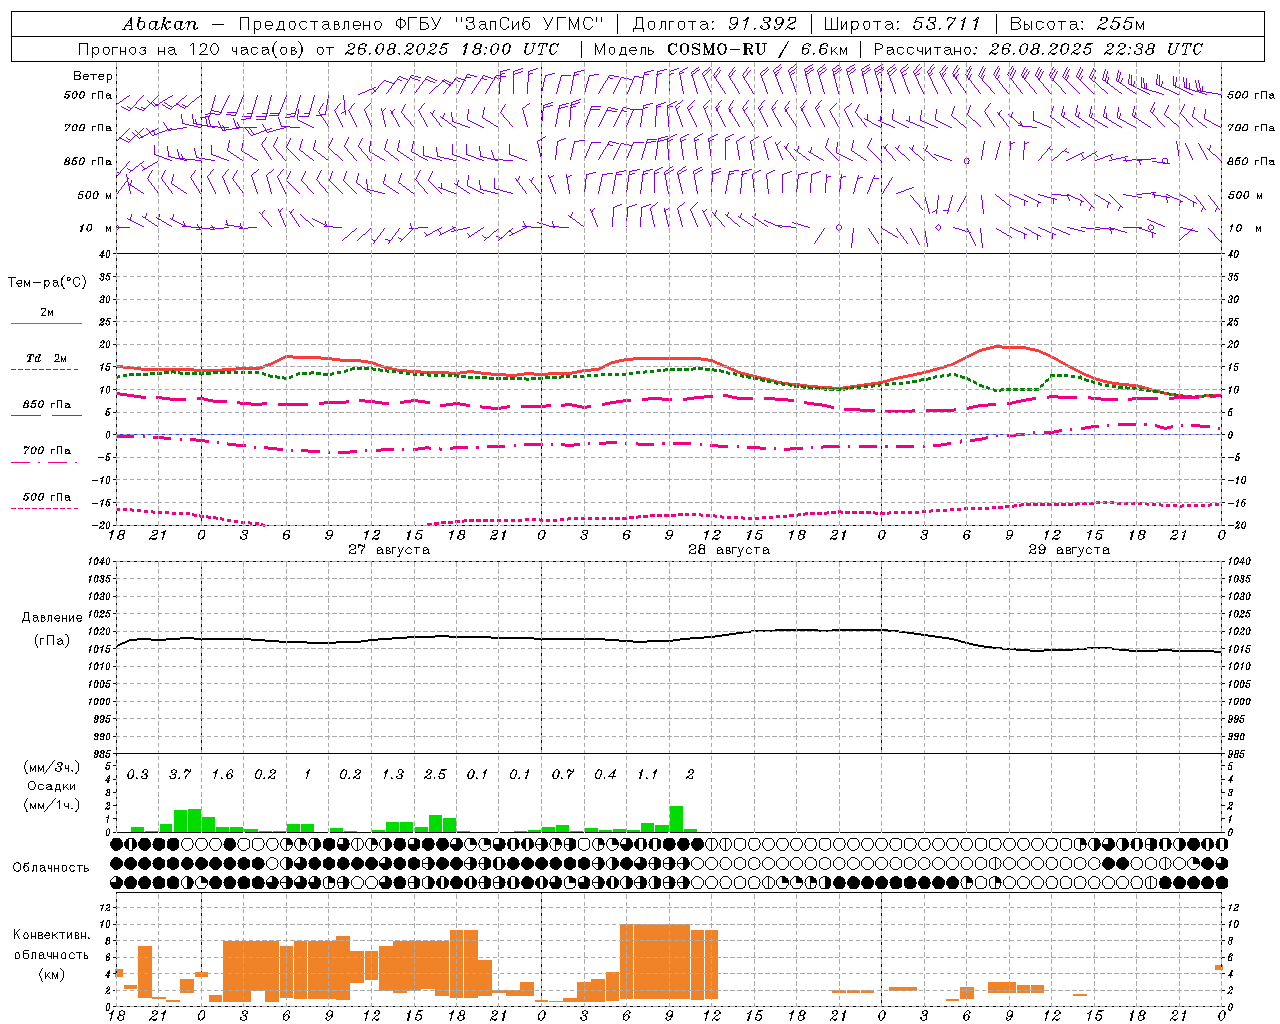Click the 29 августа date label
The image size is (1280, 1024).
pyautogui.click(x=1069, y=550)
